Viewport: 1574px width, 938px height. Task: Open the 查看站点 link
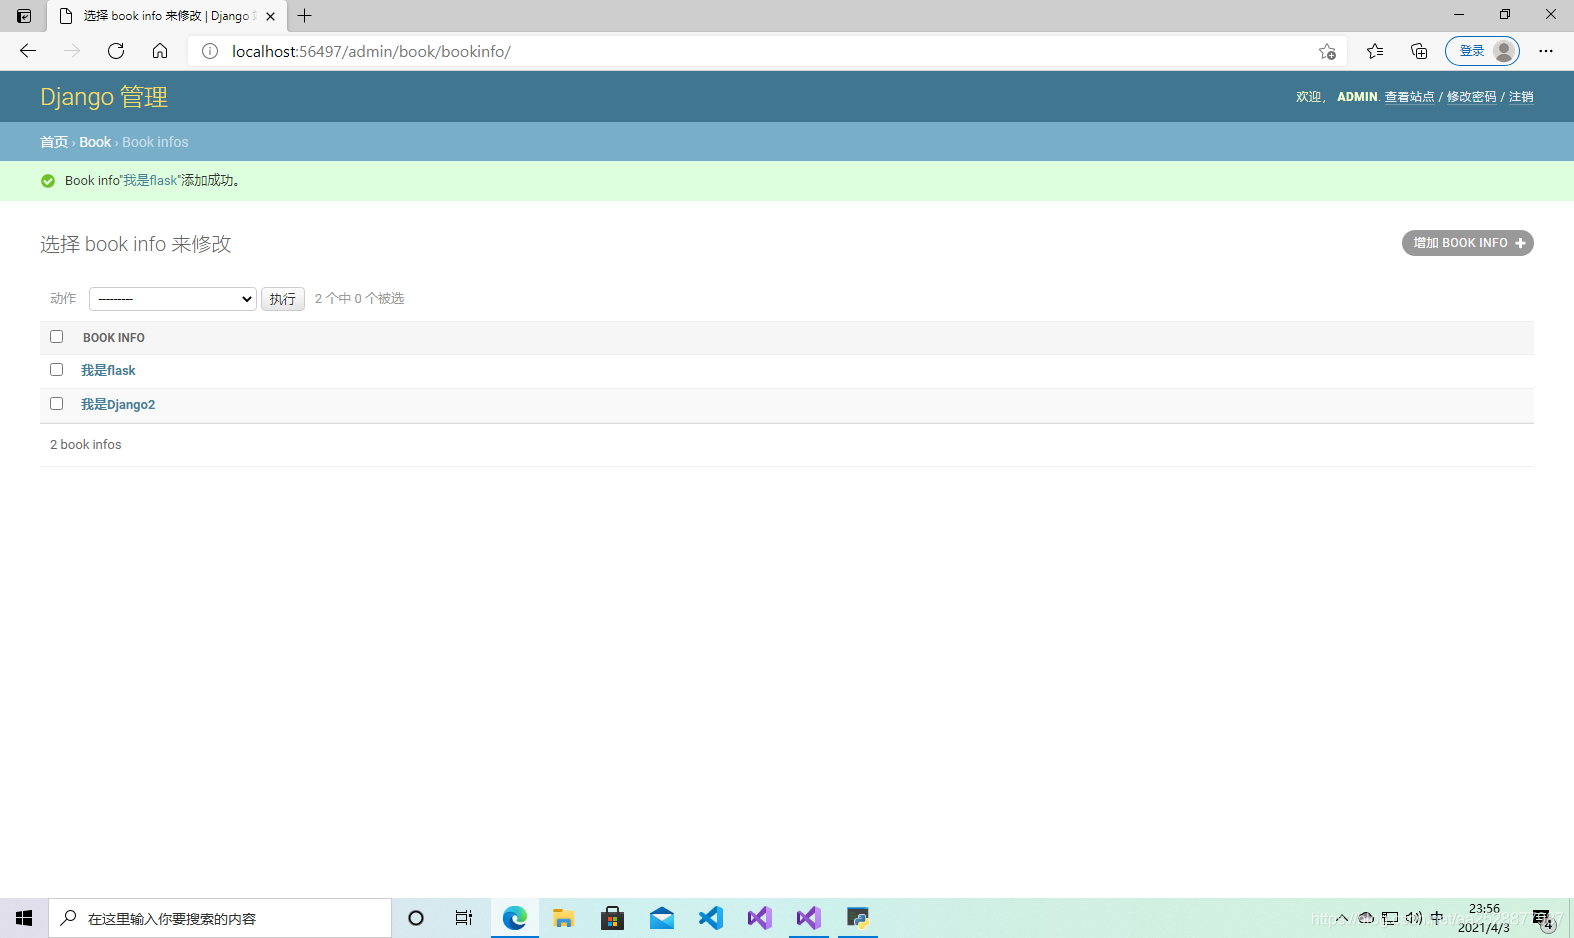click(x=1409, y=97)
